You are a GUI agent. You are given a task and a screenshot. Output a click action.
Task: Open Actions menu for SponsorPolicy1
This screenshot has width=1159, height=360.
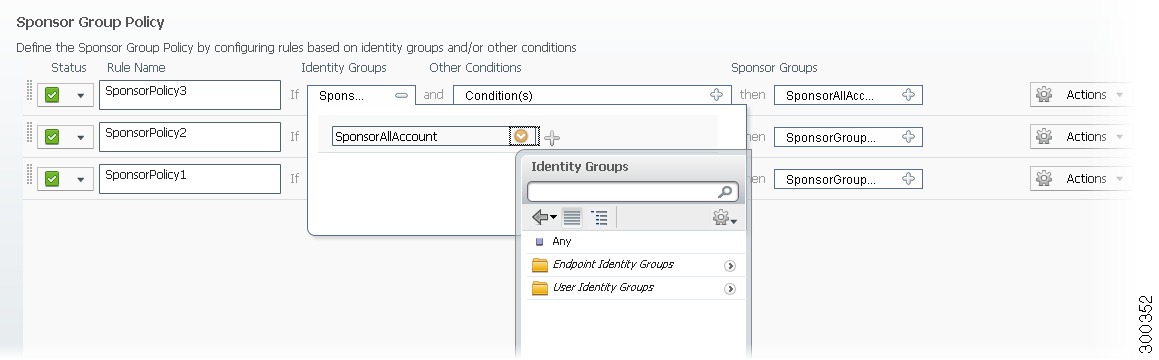click(1080, 179)
